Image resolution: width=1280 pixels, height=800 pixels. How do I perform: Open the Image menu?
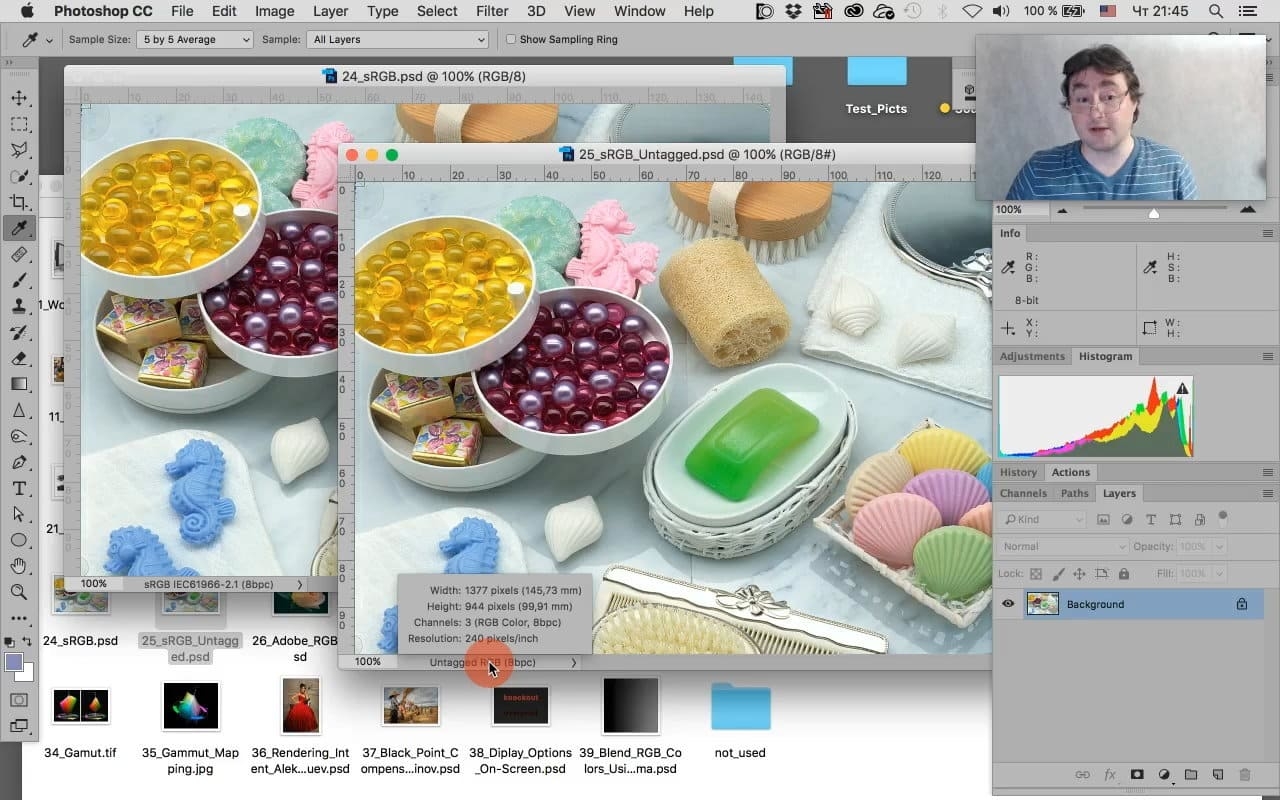(x=274, y=11)
